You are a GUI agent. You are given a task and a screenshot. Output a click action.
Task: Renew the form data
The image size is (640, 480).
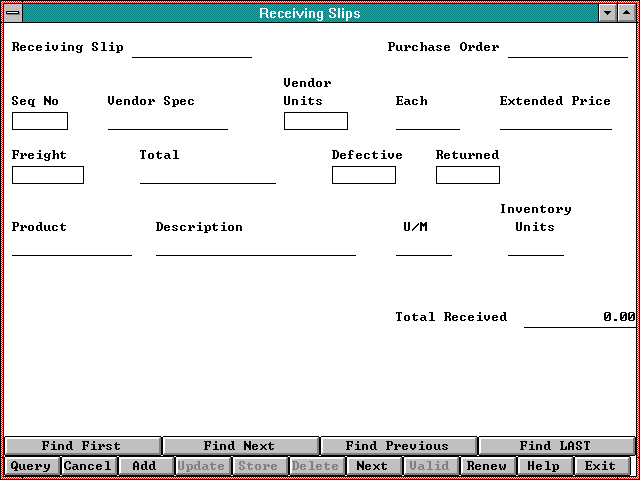click(x=487, y=466)
